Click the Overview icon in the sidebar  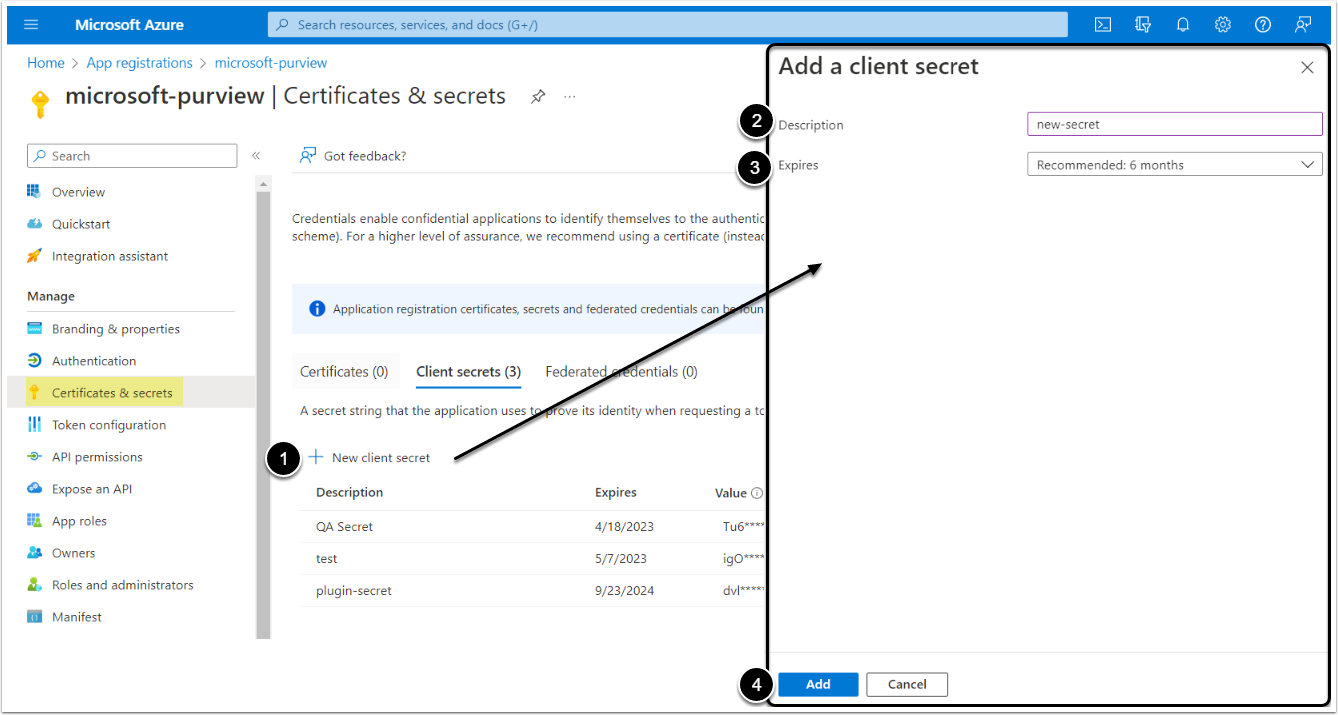(34, 192)
